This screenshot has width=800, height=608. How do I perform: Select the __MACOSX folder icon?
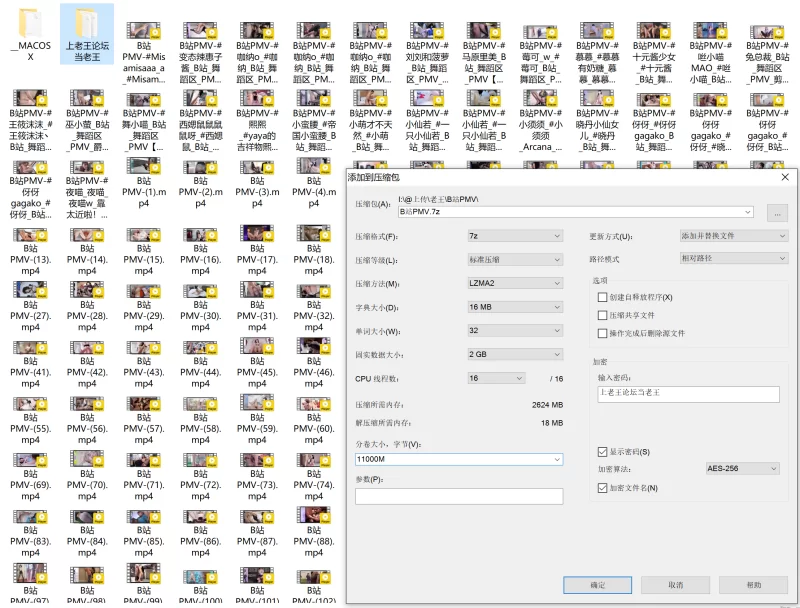30,22
